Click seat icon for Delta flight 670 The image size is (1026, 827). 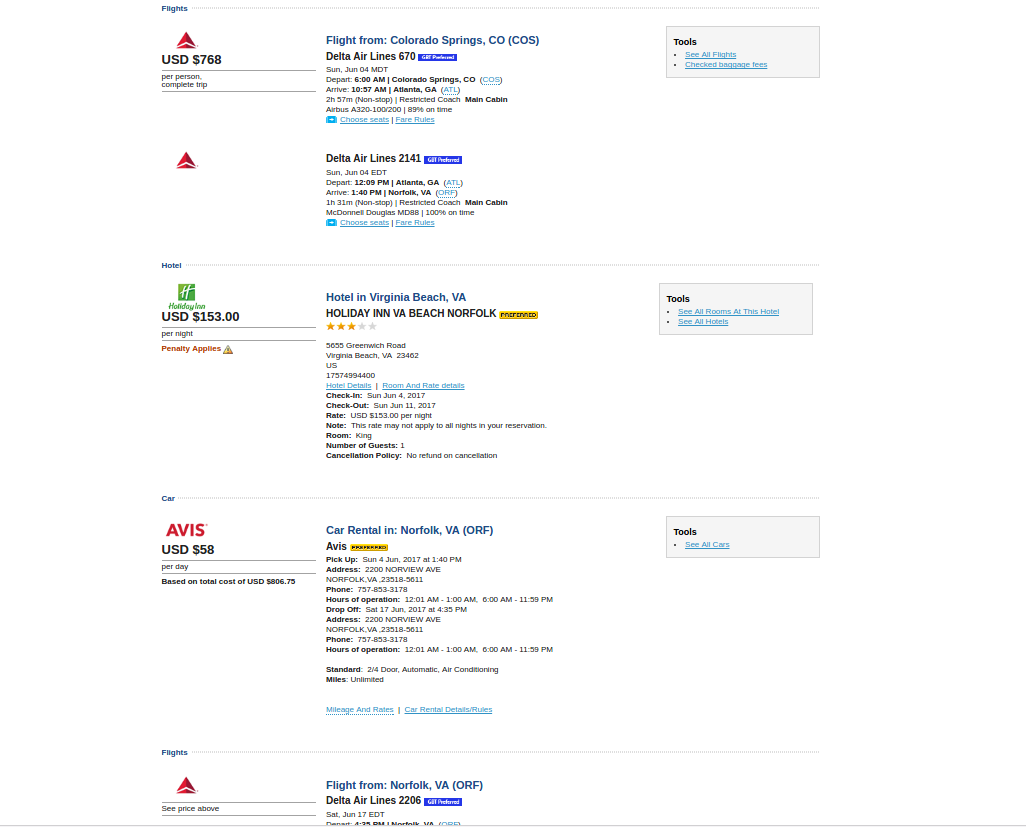tap(332, 120)
